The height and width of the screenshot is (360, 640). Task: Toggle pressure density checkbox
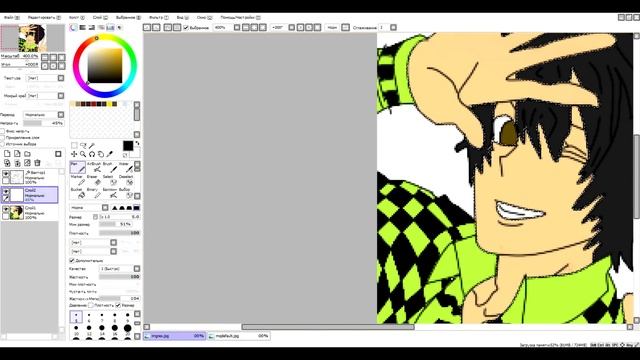tap(91, 305)
